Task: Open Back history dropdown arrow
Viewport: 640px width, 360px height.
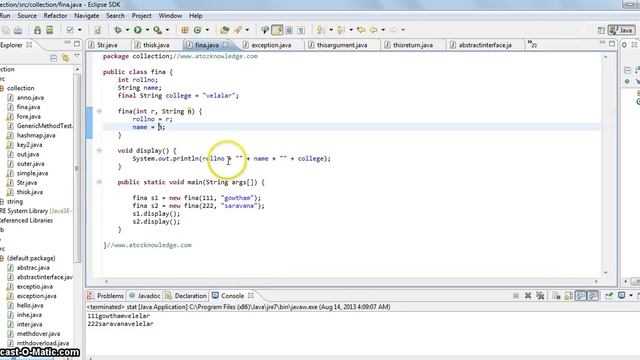Action: click(383, 30)
